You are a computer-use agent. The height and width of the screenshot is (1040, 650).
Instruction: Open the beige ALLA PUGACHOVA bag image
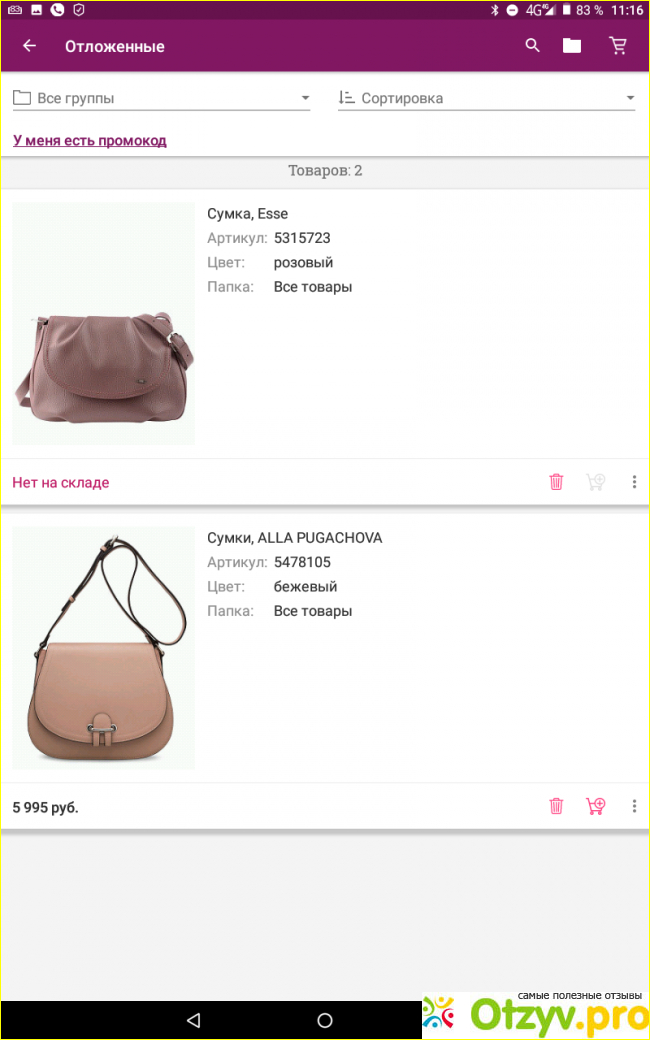pos(103,648)
